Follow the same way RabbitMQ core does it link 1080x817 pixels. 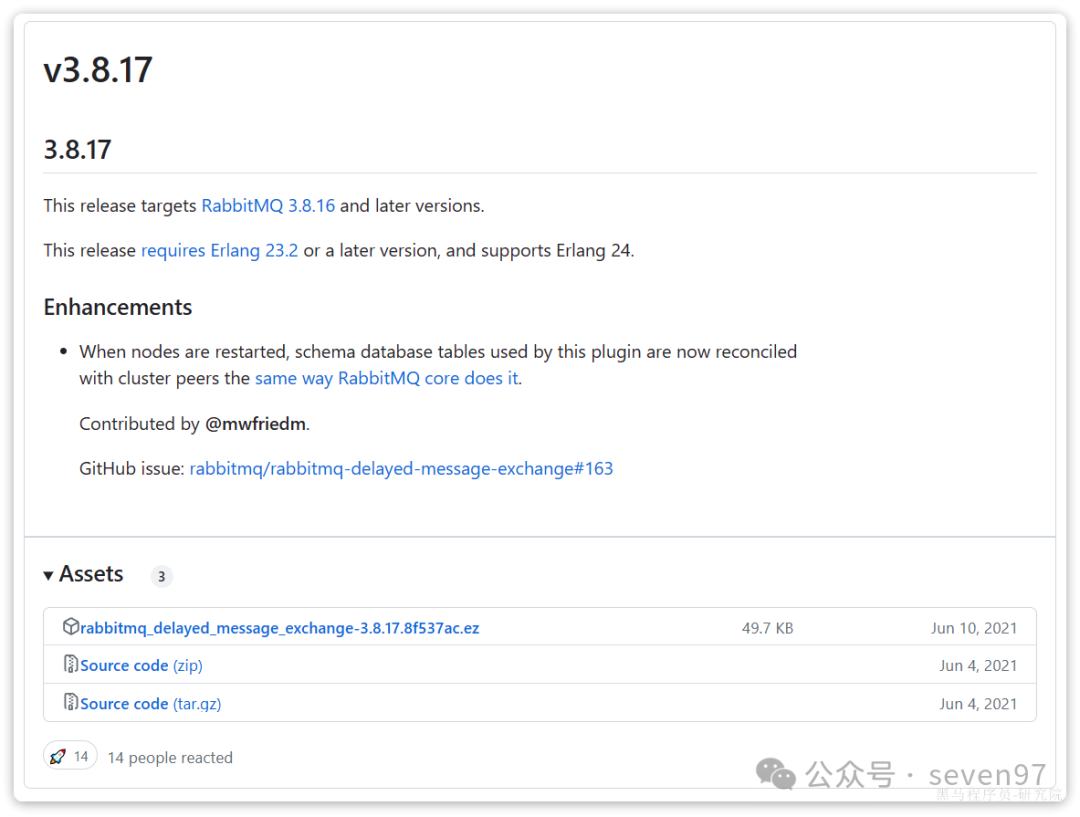point(386,378)
